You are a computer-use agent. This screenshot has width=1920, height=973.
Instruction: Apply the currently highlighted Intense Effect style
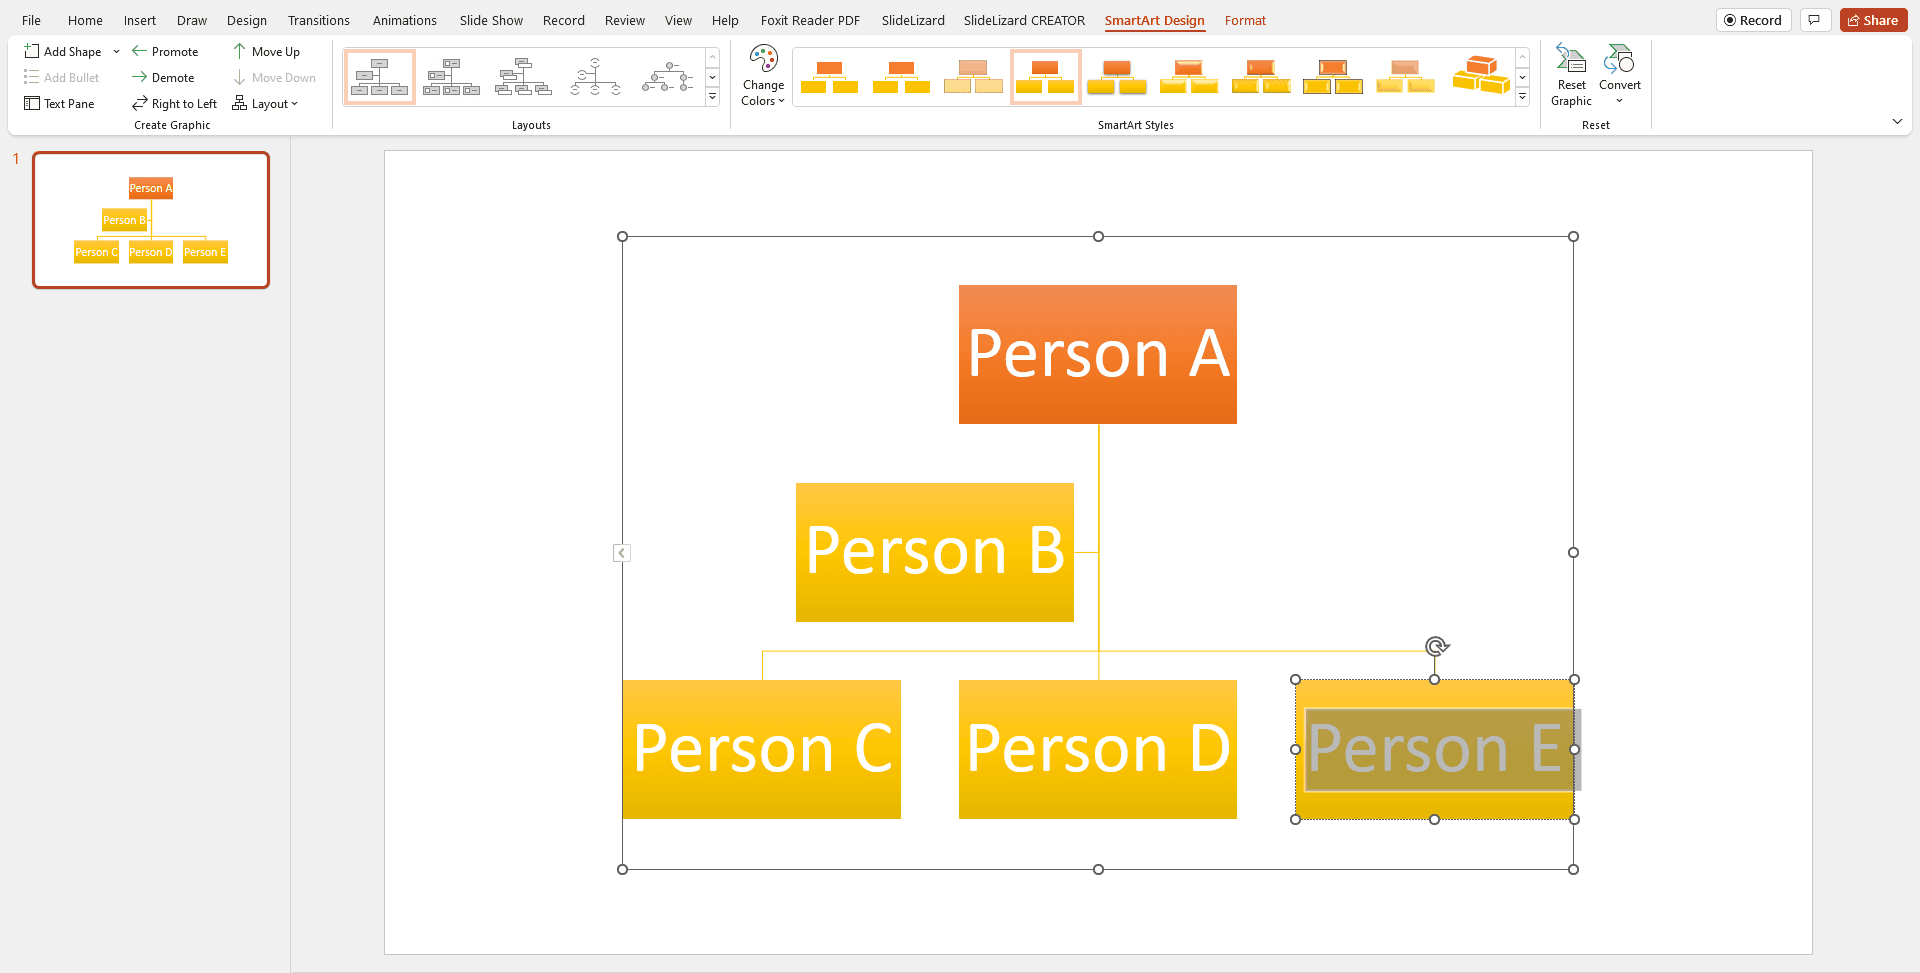(1045, 75)
